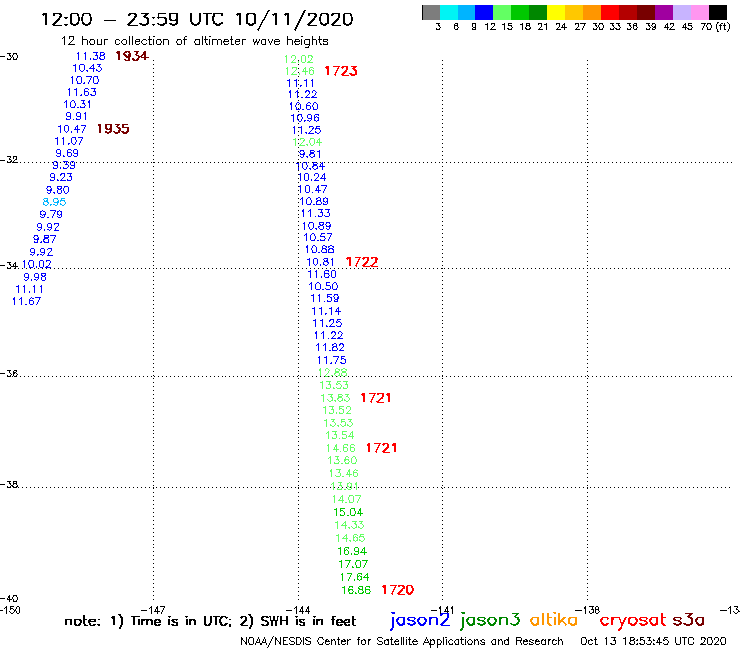Click the subtitle about altimeter wave heights
The width and height of the screenshot is (740, 650).
194,41
